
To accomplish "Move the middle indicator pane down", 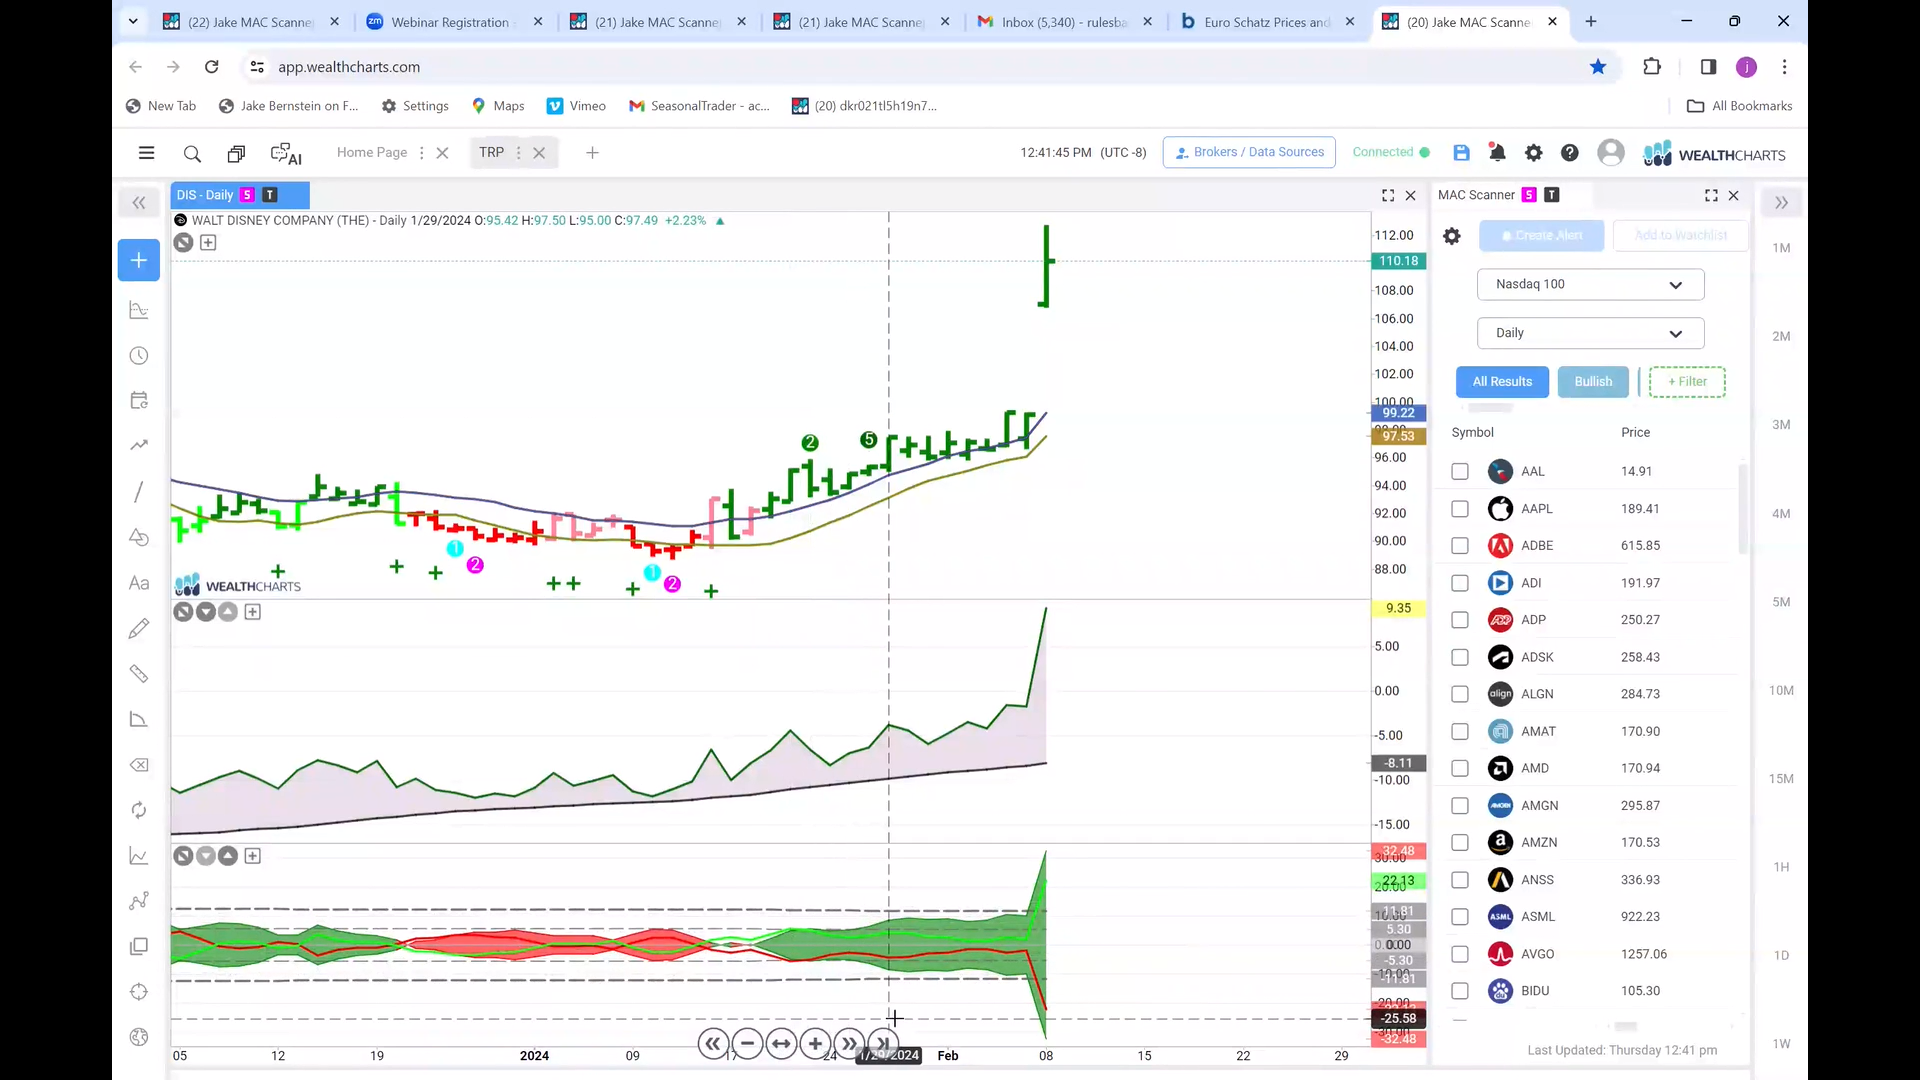I will (x=206, y=612).
